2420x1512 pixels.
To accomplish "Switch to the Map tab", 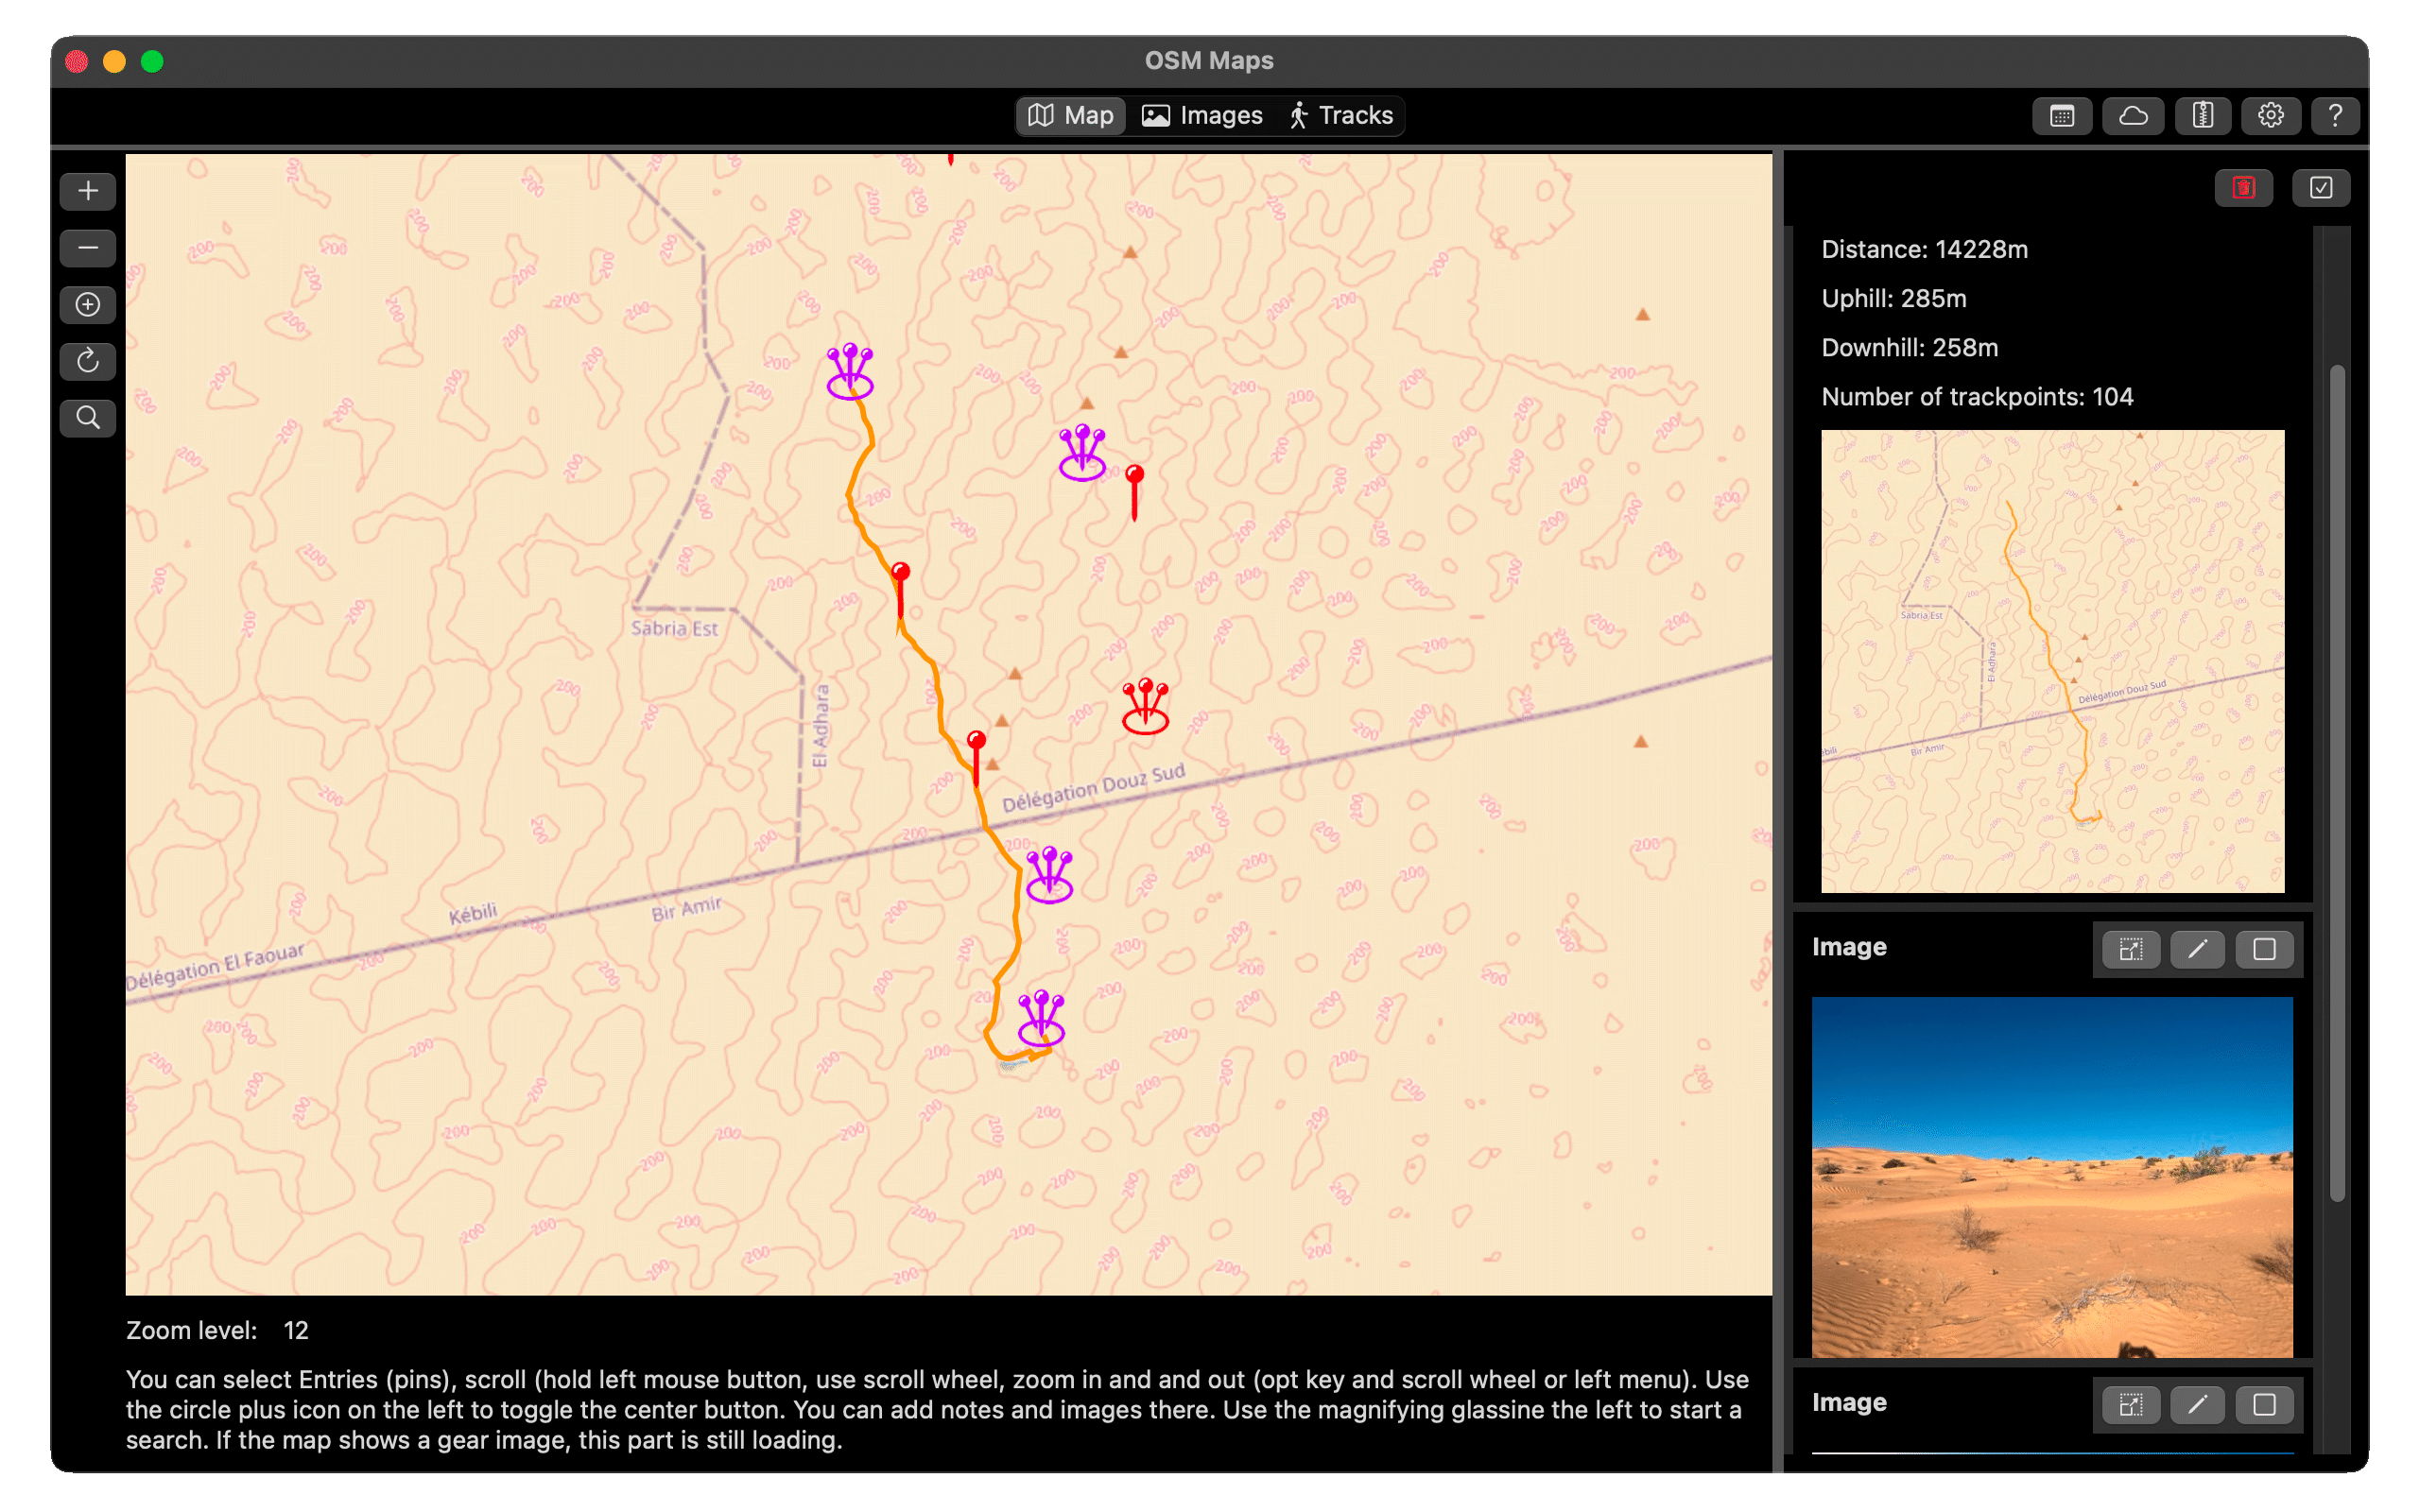I will pyautogui.click(x=1071, y=116).
